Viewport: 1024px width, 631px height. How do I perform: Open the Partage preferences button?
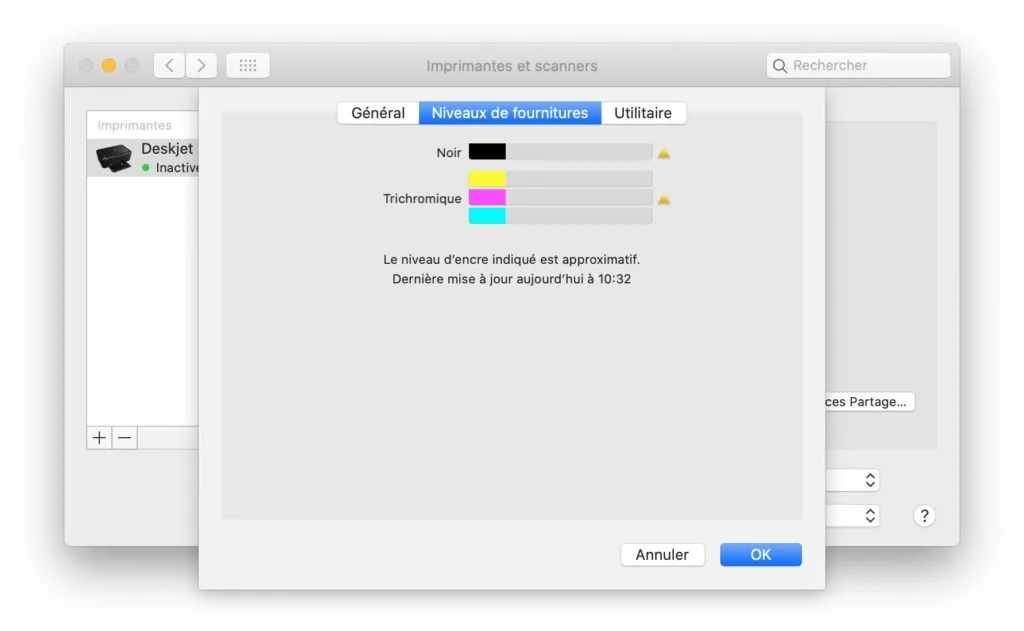click(x=869, y=402)
